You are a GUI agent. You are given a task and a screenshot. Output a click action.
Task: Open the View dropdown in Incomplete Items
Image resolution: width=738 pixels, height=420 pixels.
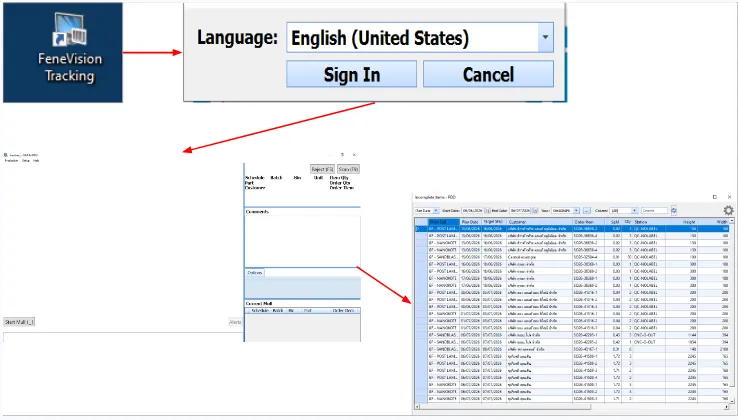(576, 210)
